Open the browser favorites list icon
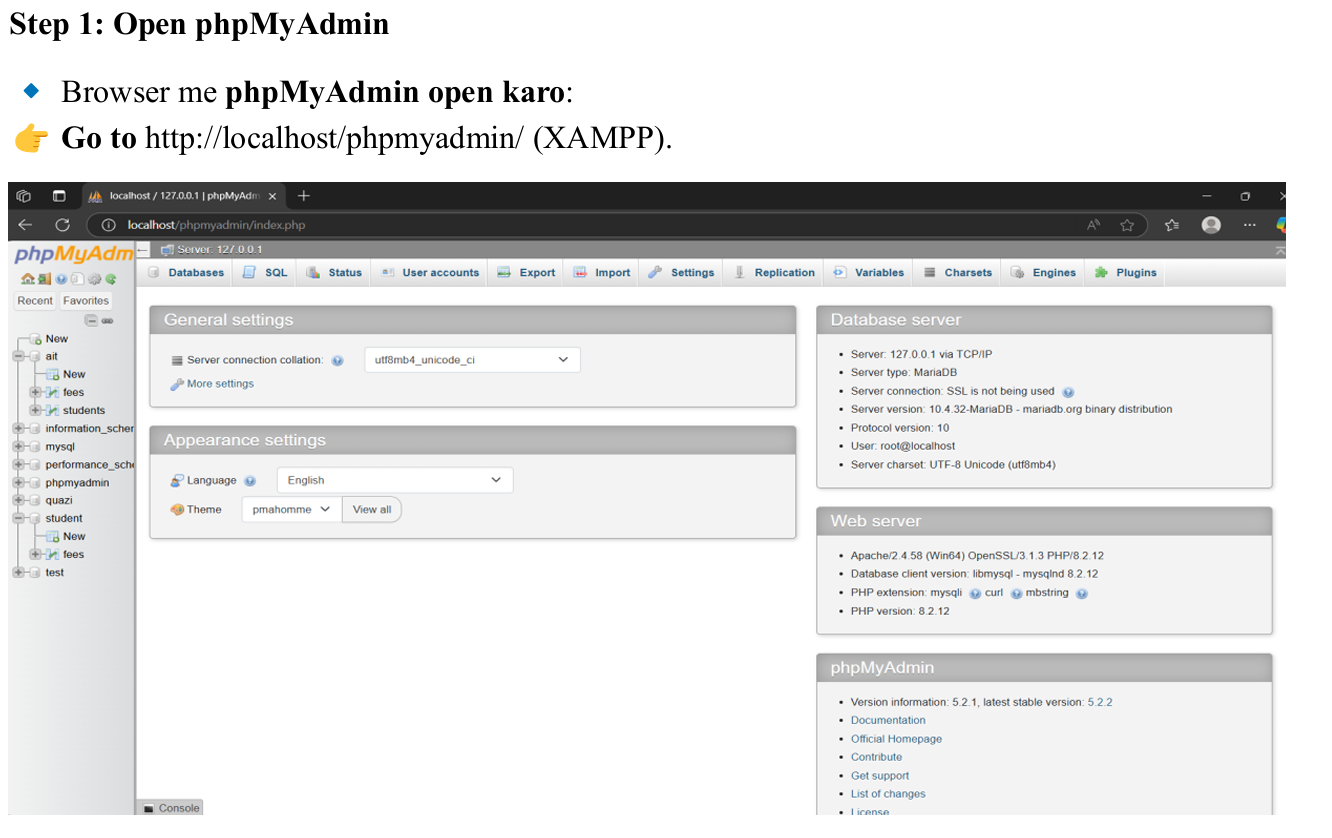 (x=1172, y=225)
